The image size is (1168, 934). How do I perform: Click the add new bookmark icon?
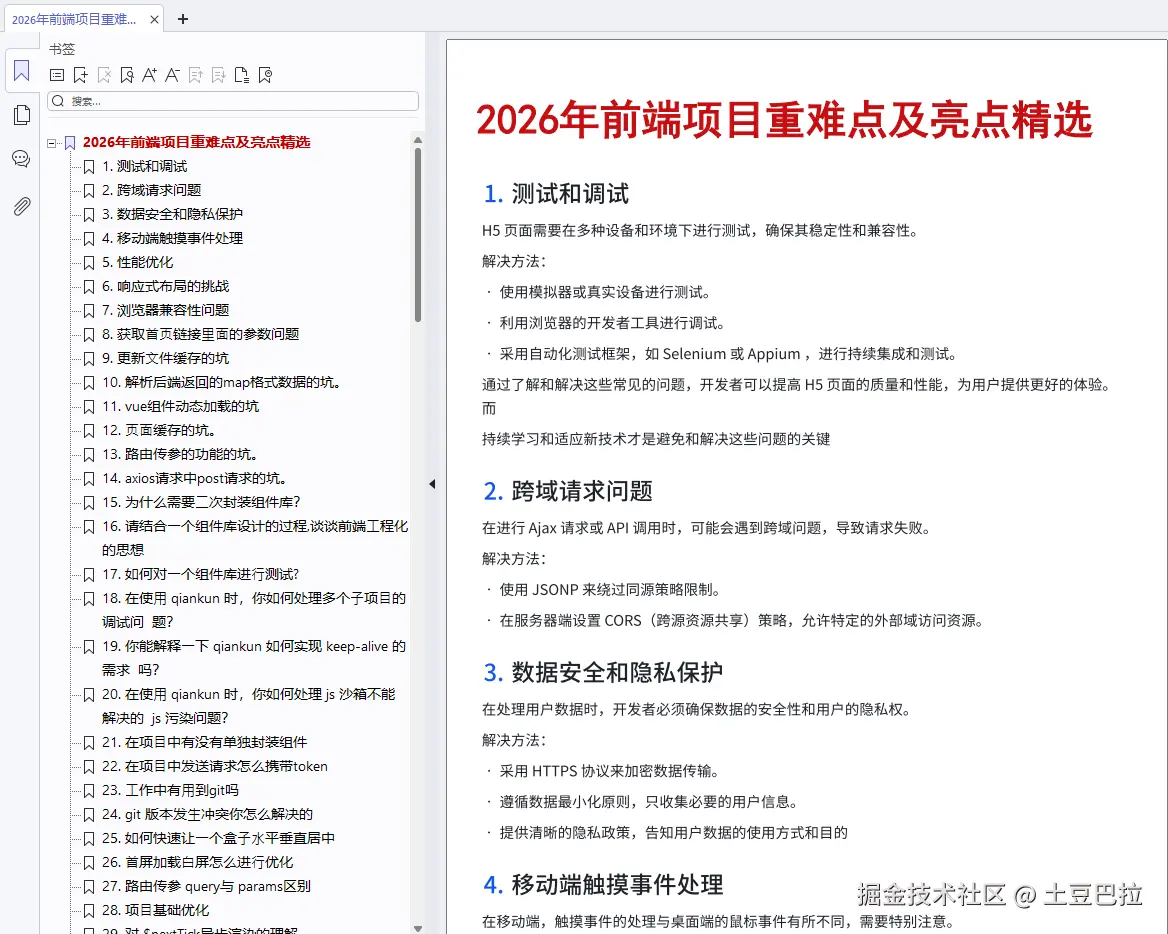[x=80, y=74]
